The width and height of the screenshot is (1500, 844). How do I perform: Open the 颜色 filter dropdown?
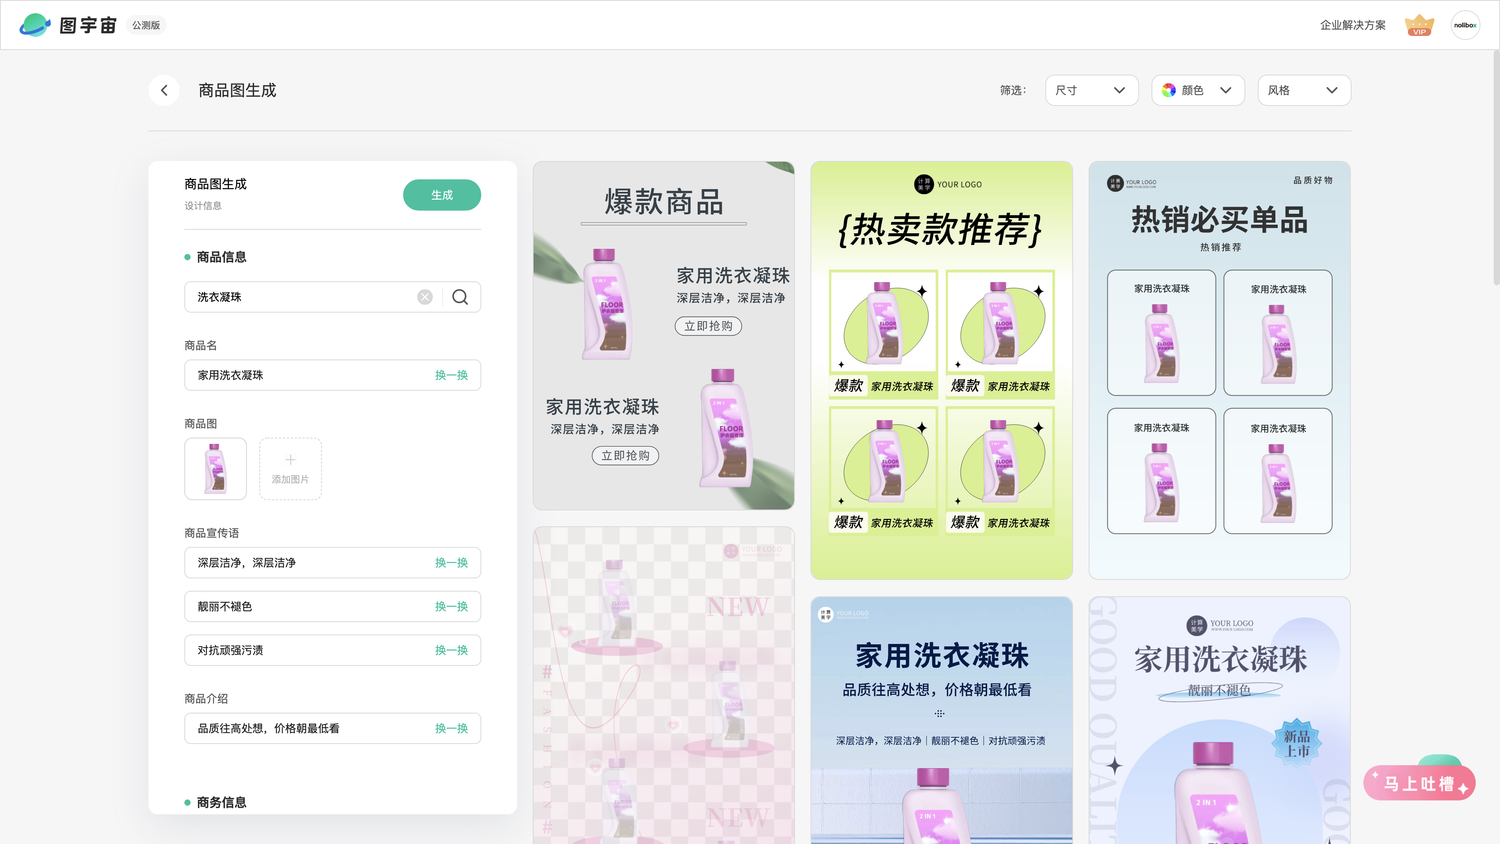coord(1198,90)
